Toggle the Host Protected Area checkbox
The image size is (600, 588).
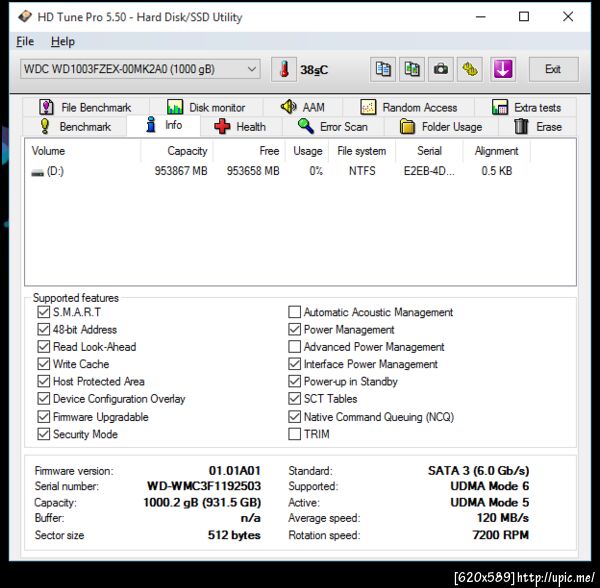[x=44, y=381]
